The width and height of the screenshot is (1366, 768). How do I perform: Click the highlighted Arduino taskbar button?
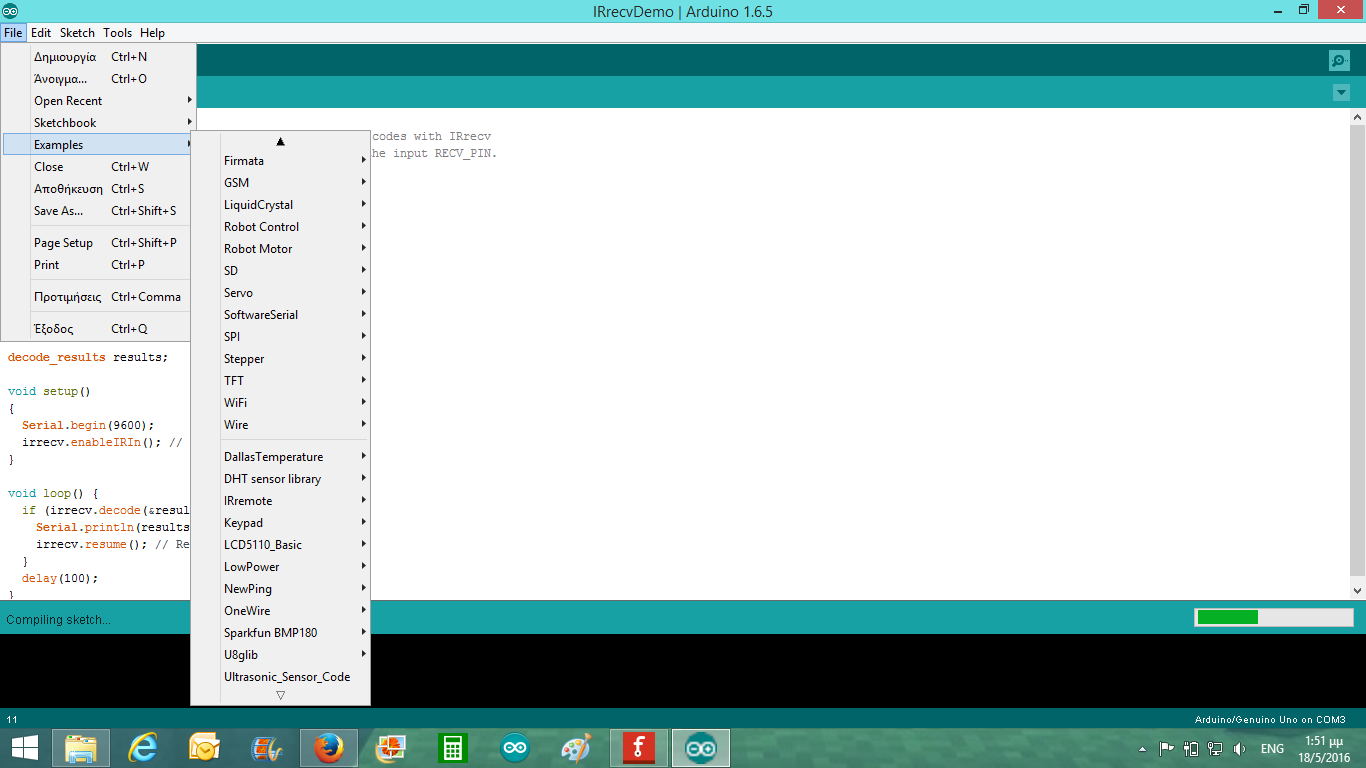[700, 748]
